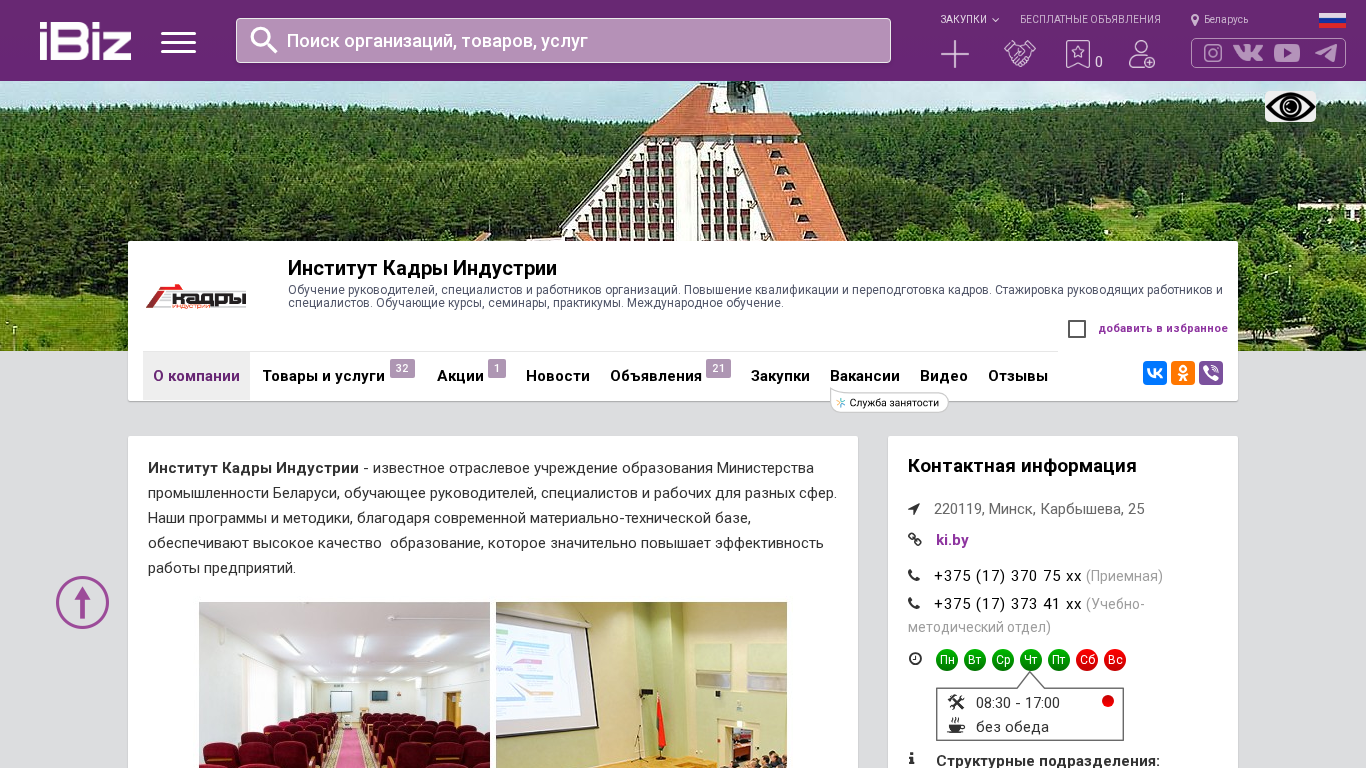Click the 08:30 - 17:00 working hours text
This screenshot has height=768, width=1366.
1018,703
